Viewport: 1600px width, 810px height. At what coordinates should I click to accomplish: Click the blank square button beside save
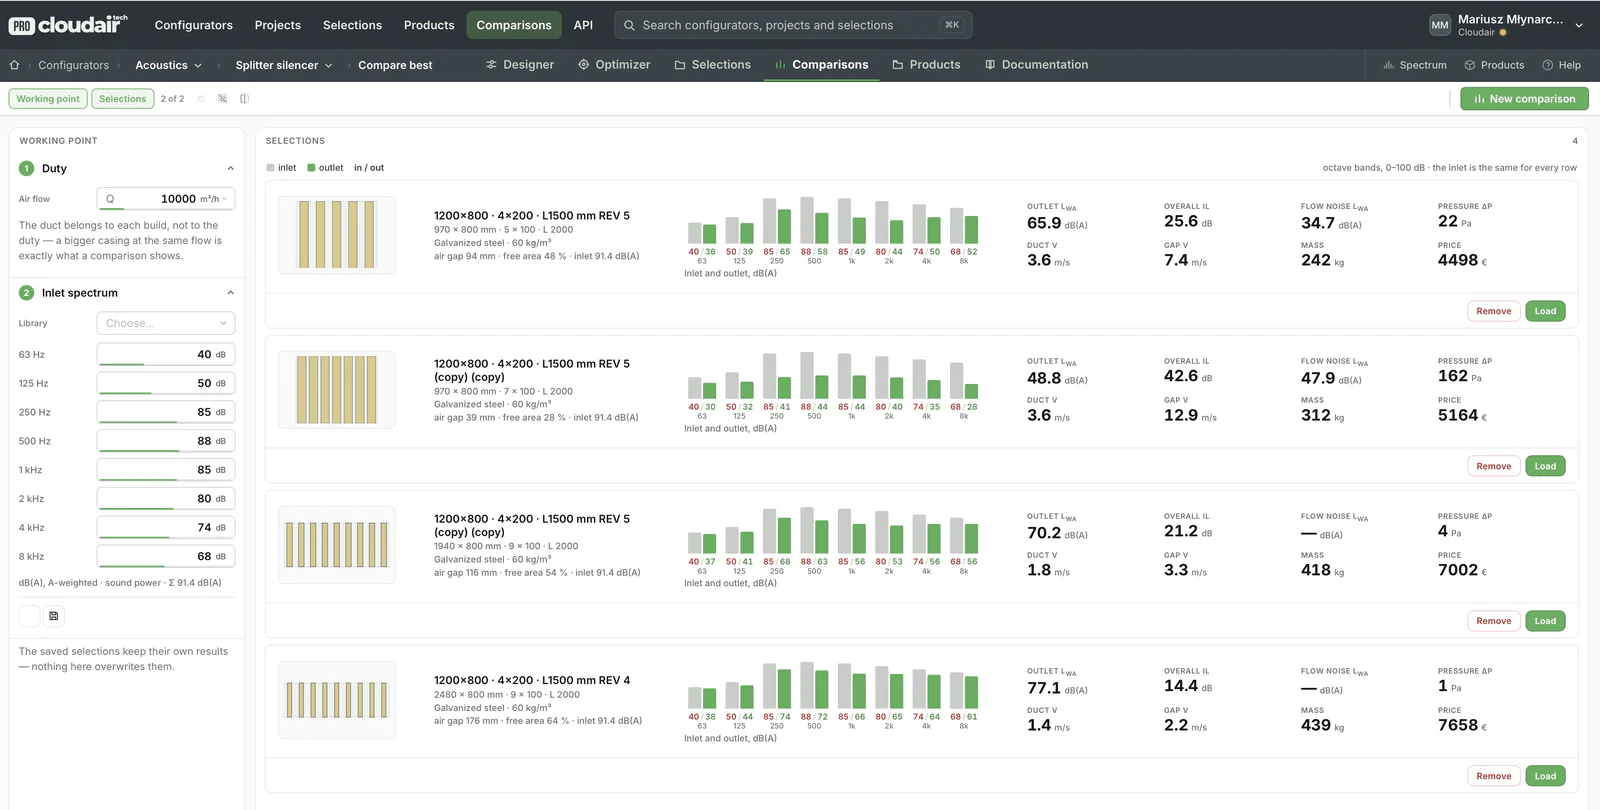[30, 616]
